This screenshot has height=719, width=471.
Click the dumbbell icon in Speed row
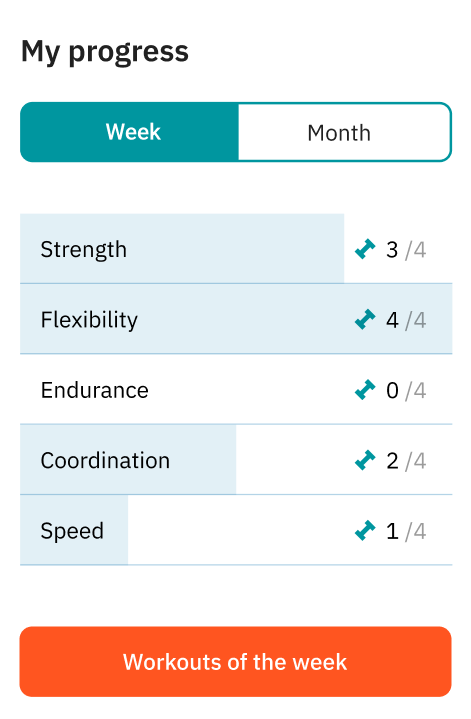click(365, 531)
